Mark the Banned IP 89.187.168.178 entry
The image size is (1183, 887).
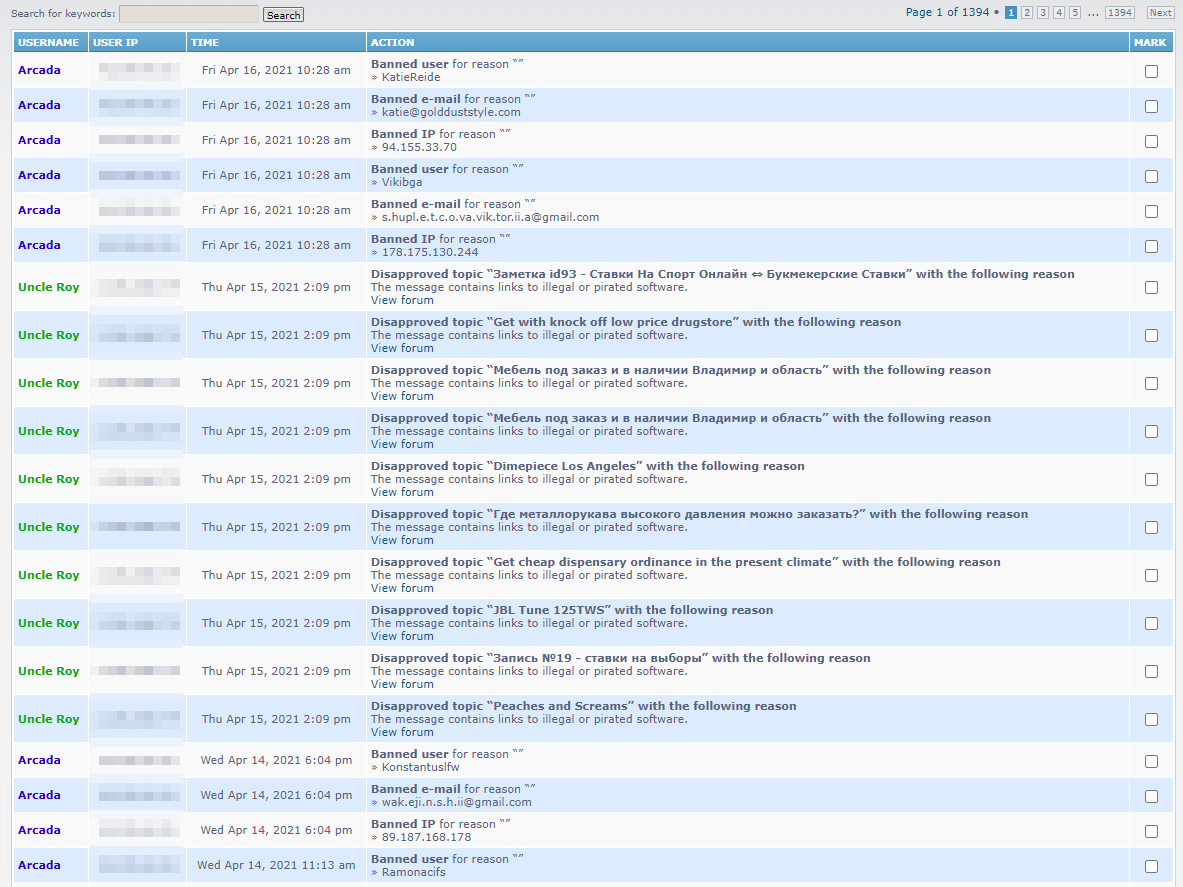pyautogui.click(x=1151, y=831)
